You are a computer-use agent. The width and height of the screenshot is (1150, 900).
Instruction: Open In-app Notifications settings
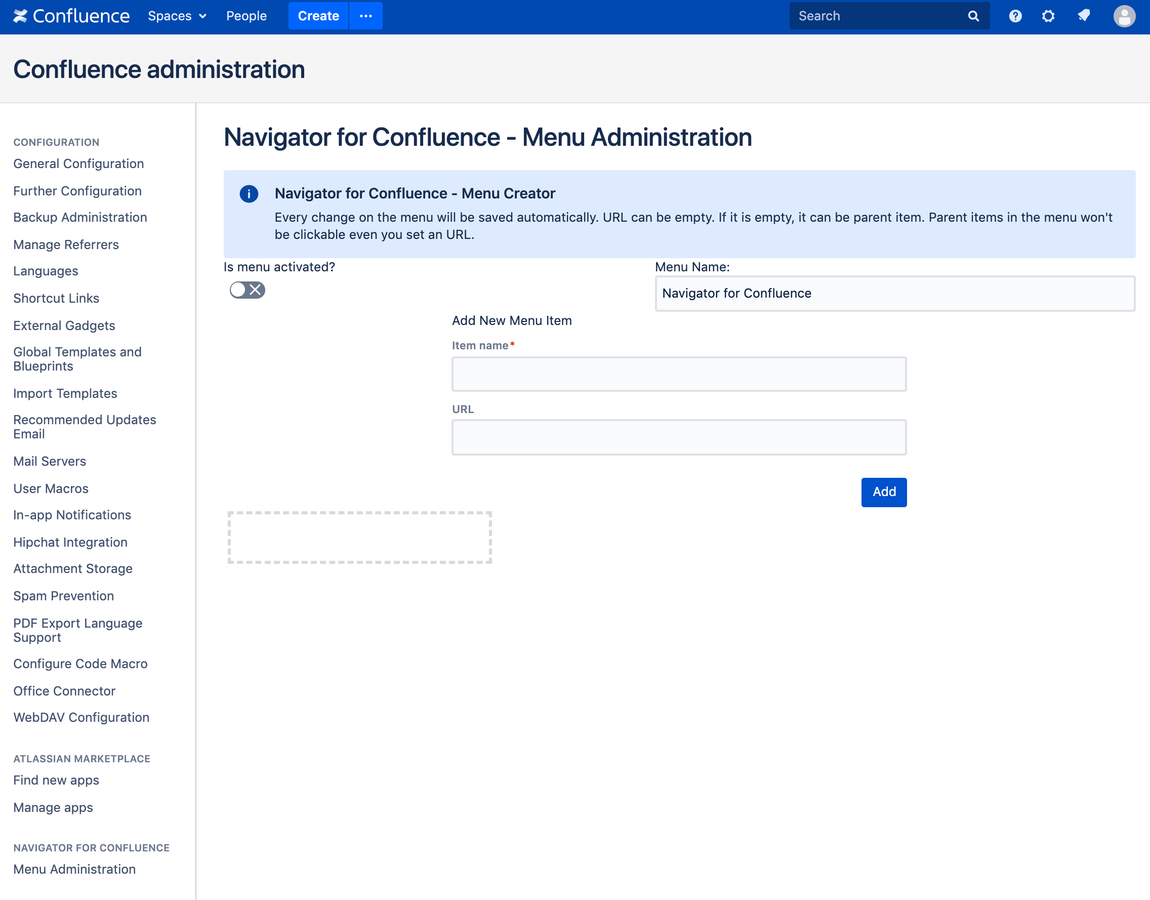coord(72,515)
